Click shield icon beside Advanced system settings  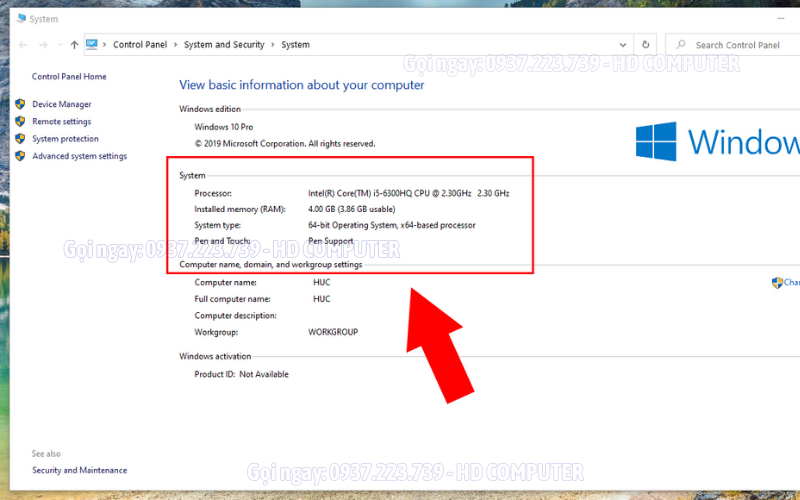(20, 156)
